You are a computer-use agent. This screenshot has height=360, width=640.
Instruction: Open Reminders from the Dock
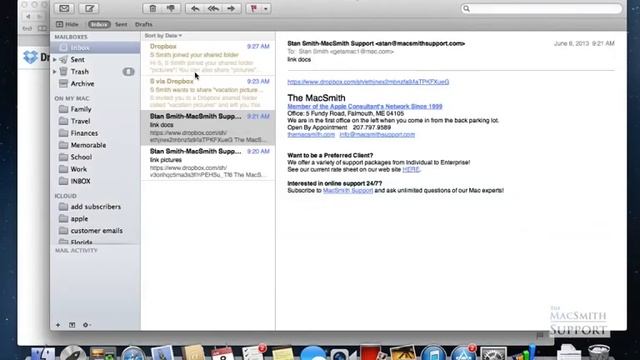click(x=252, y=353)
